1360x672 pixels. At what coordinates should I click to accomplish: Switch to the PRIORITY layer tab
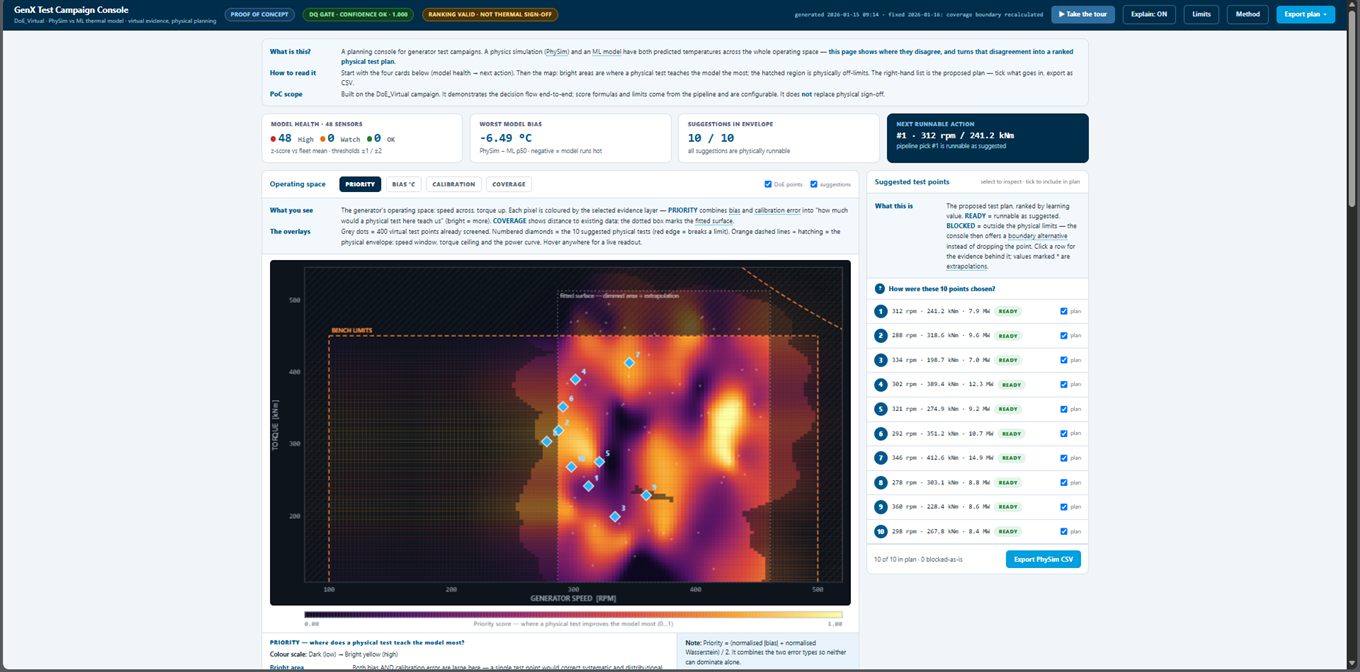[360, 184]
